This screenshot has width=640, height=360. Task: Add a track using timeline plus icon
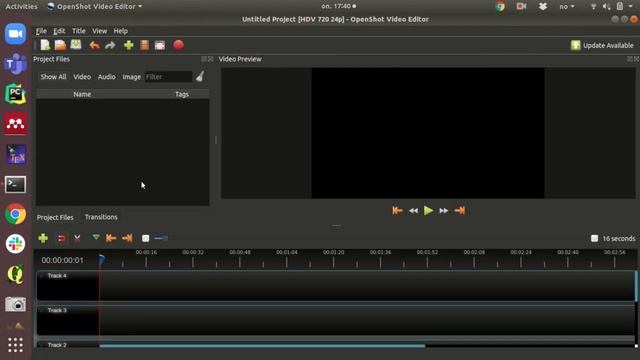pos(43,238)
